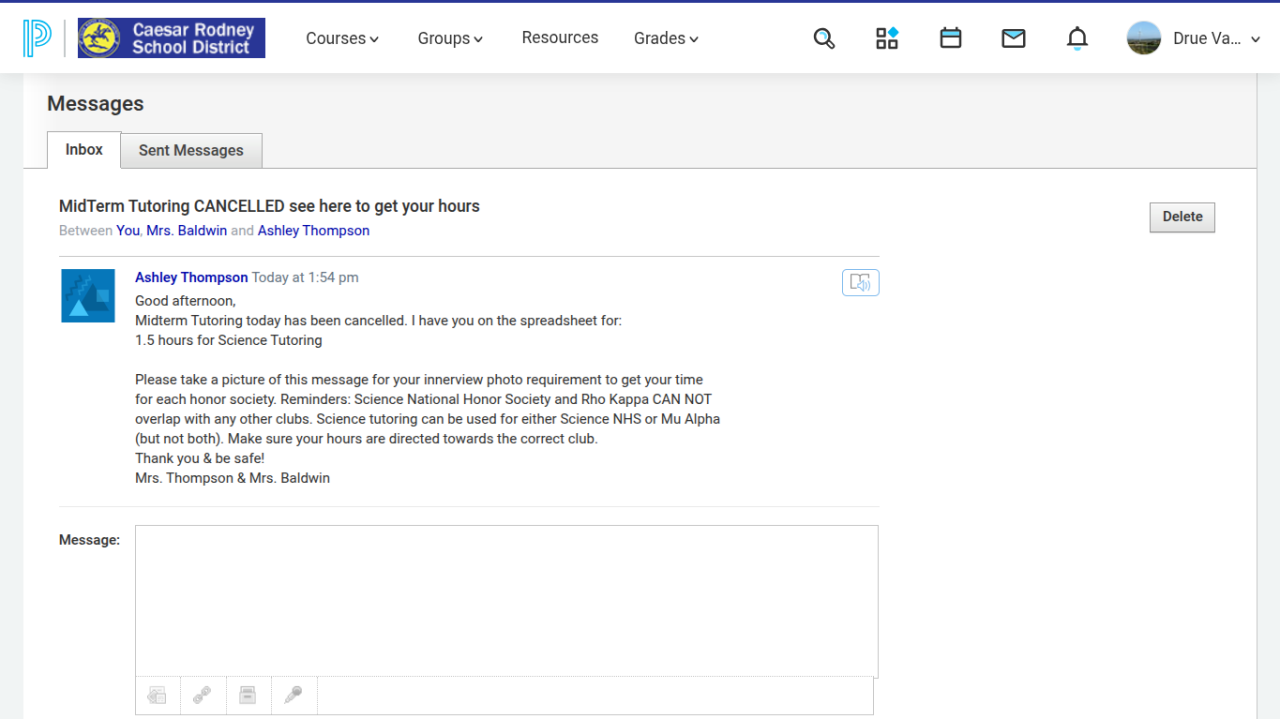Switch to the Sent Messages tab
Screen dimensions: 1280x719
[191, 150]
